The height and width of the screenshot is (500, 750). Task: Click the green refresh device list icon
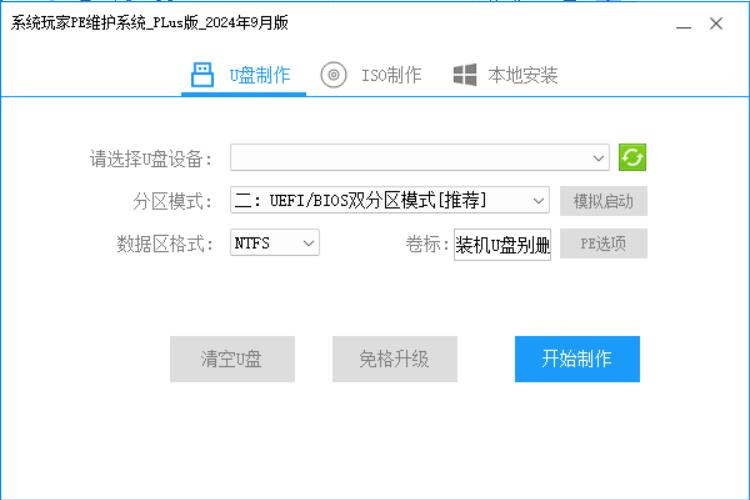632,157
